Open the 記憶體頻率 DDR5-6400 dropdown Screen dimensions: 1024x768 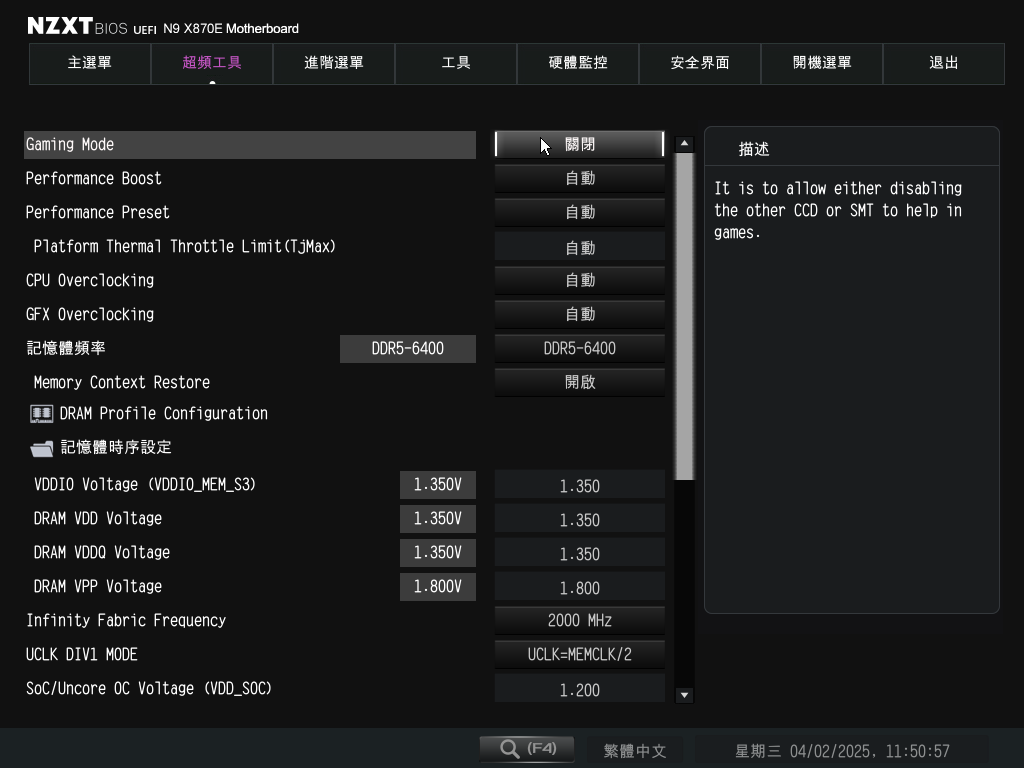coord(580,348)
